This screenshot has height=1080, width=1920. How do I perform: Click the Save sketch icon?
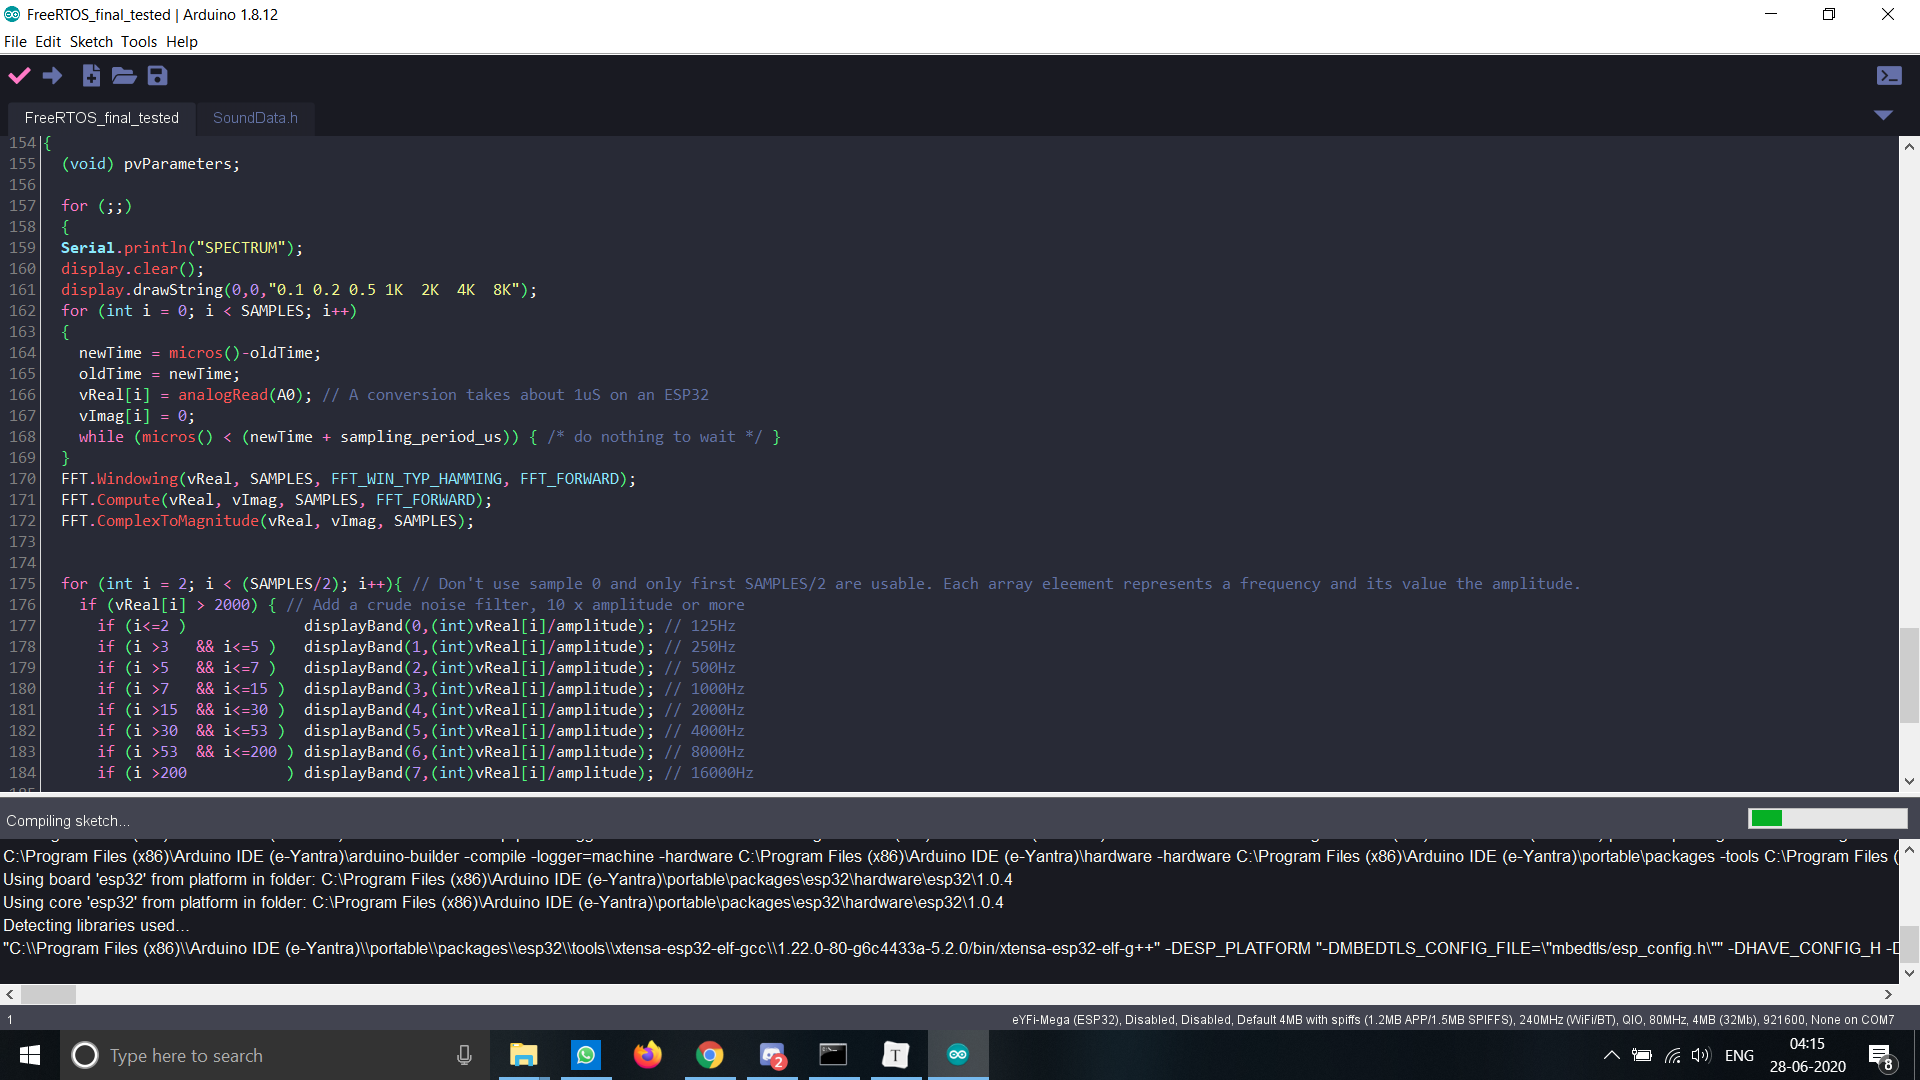click(x=157, y=75)
